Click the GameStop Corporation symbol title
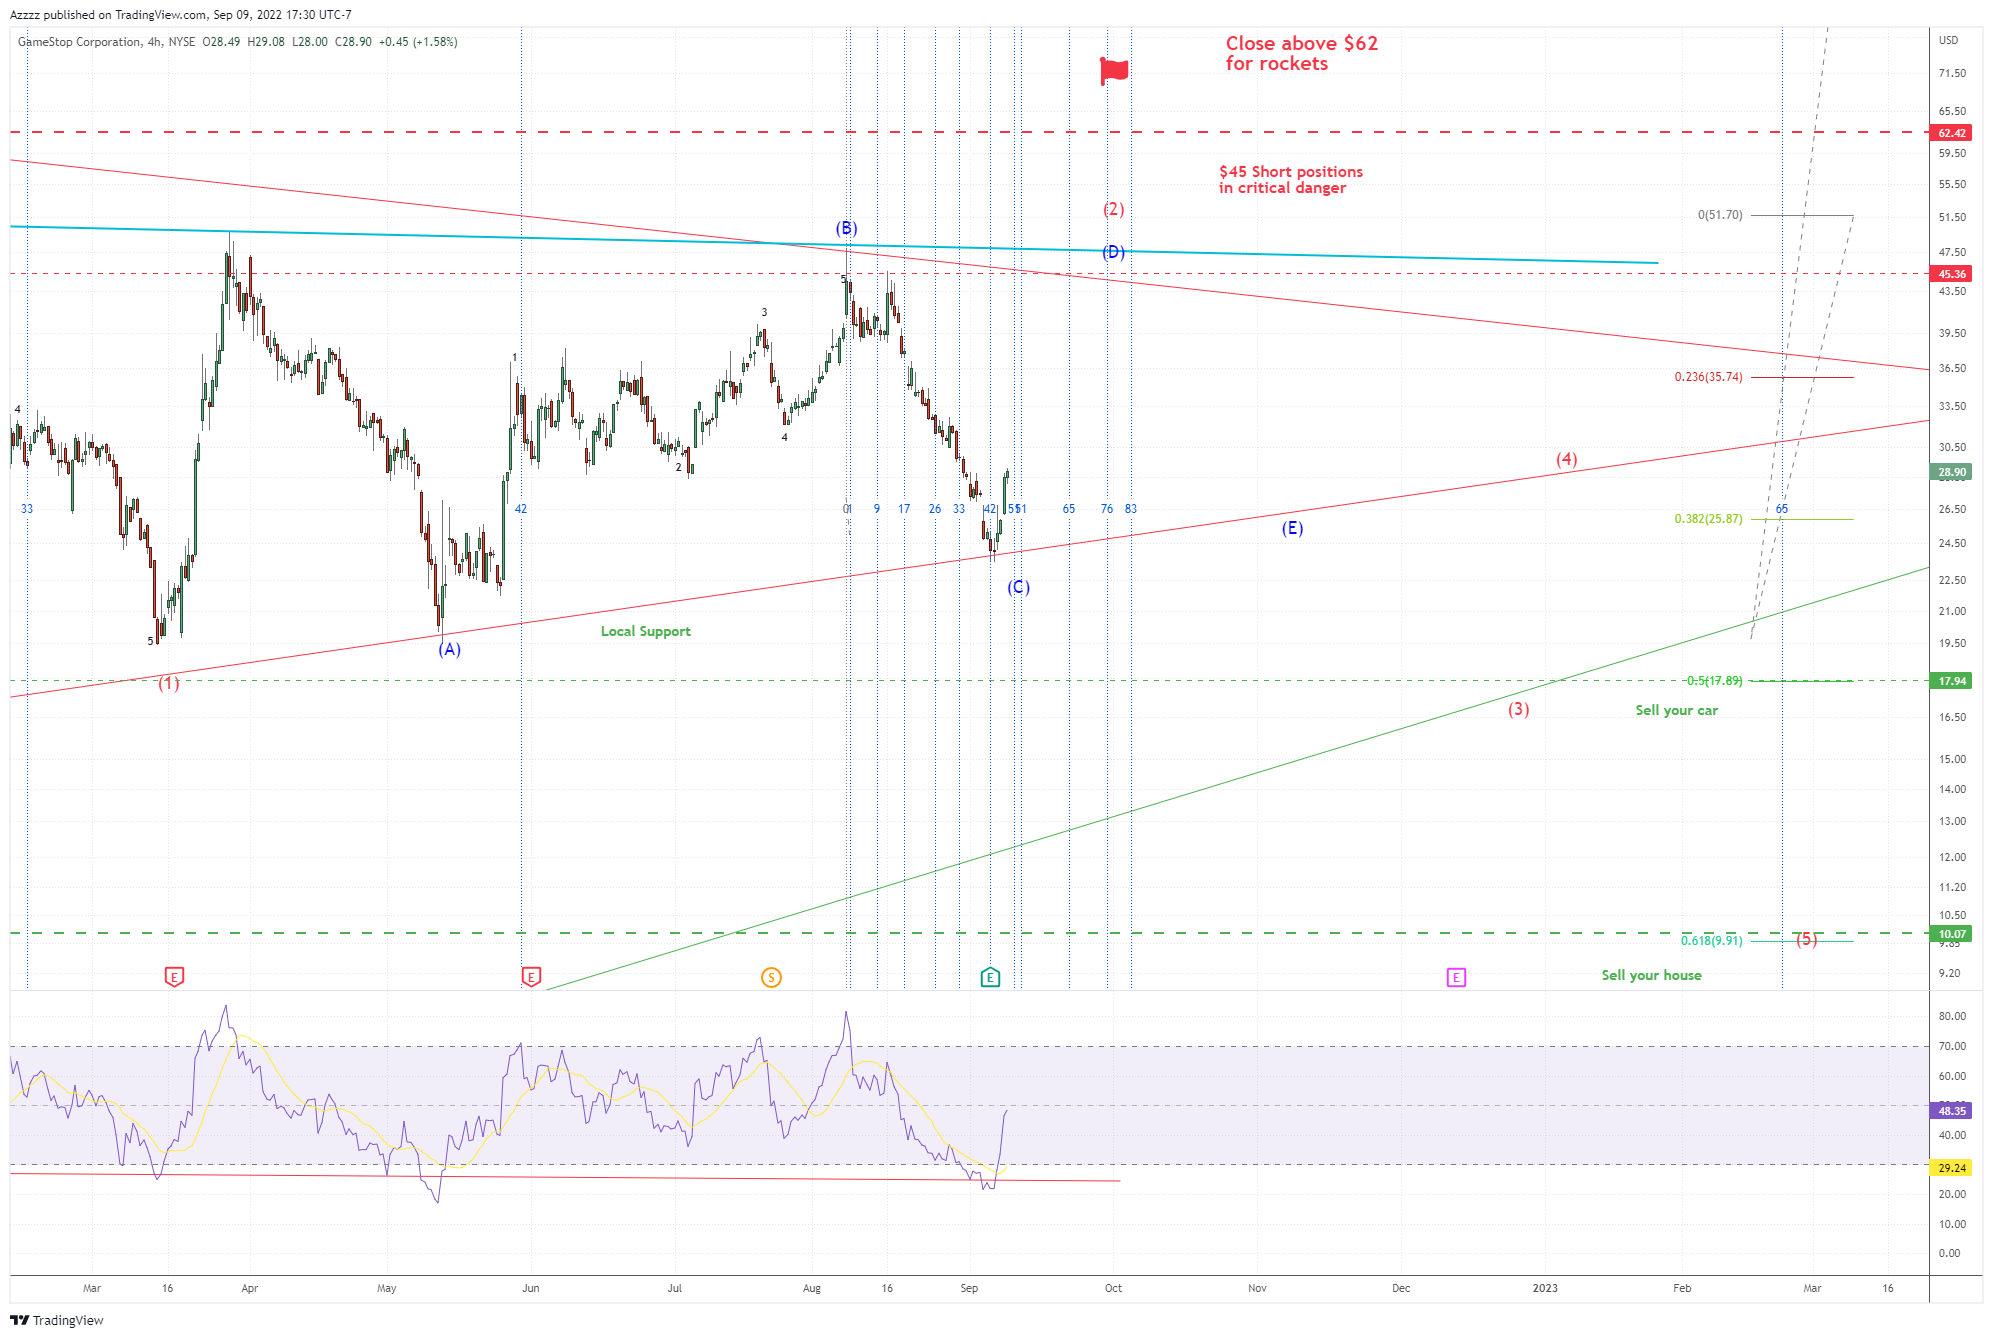 coord(79,42)
